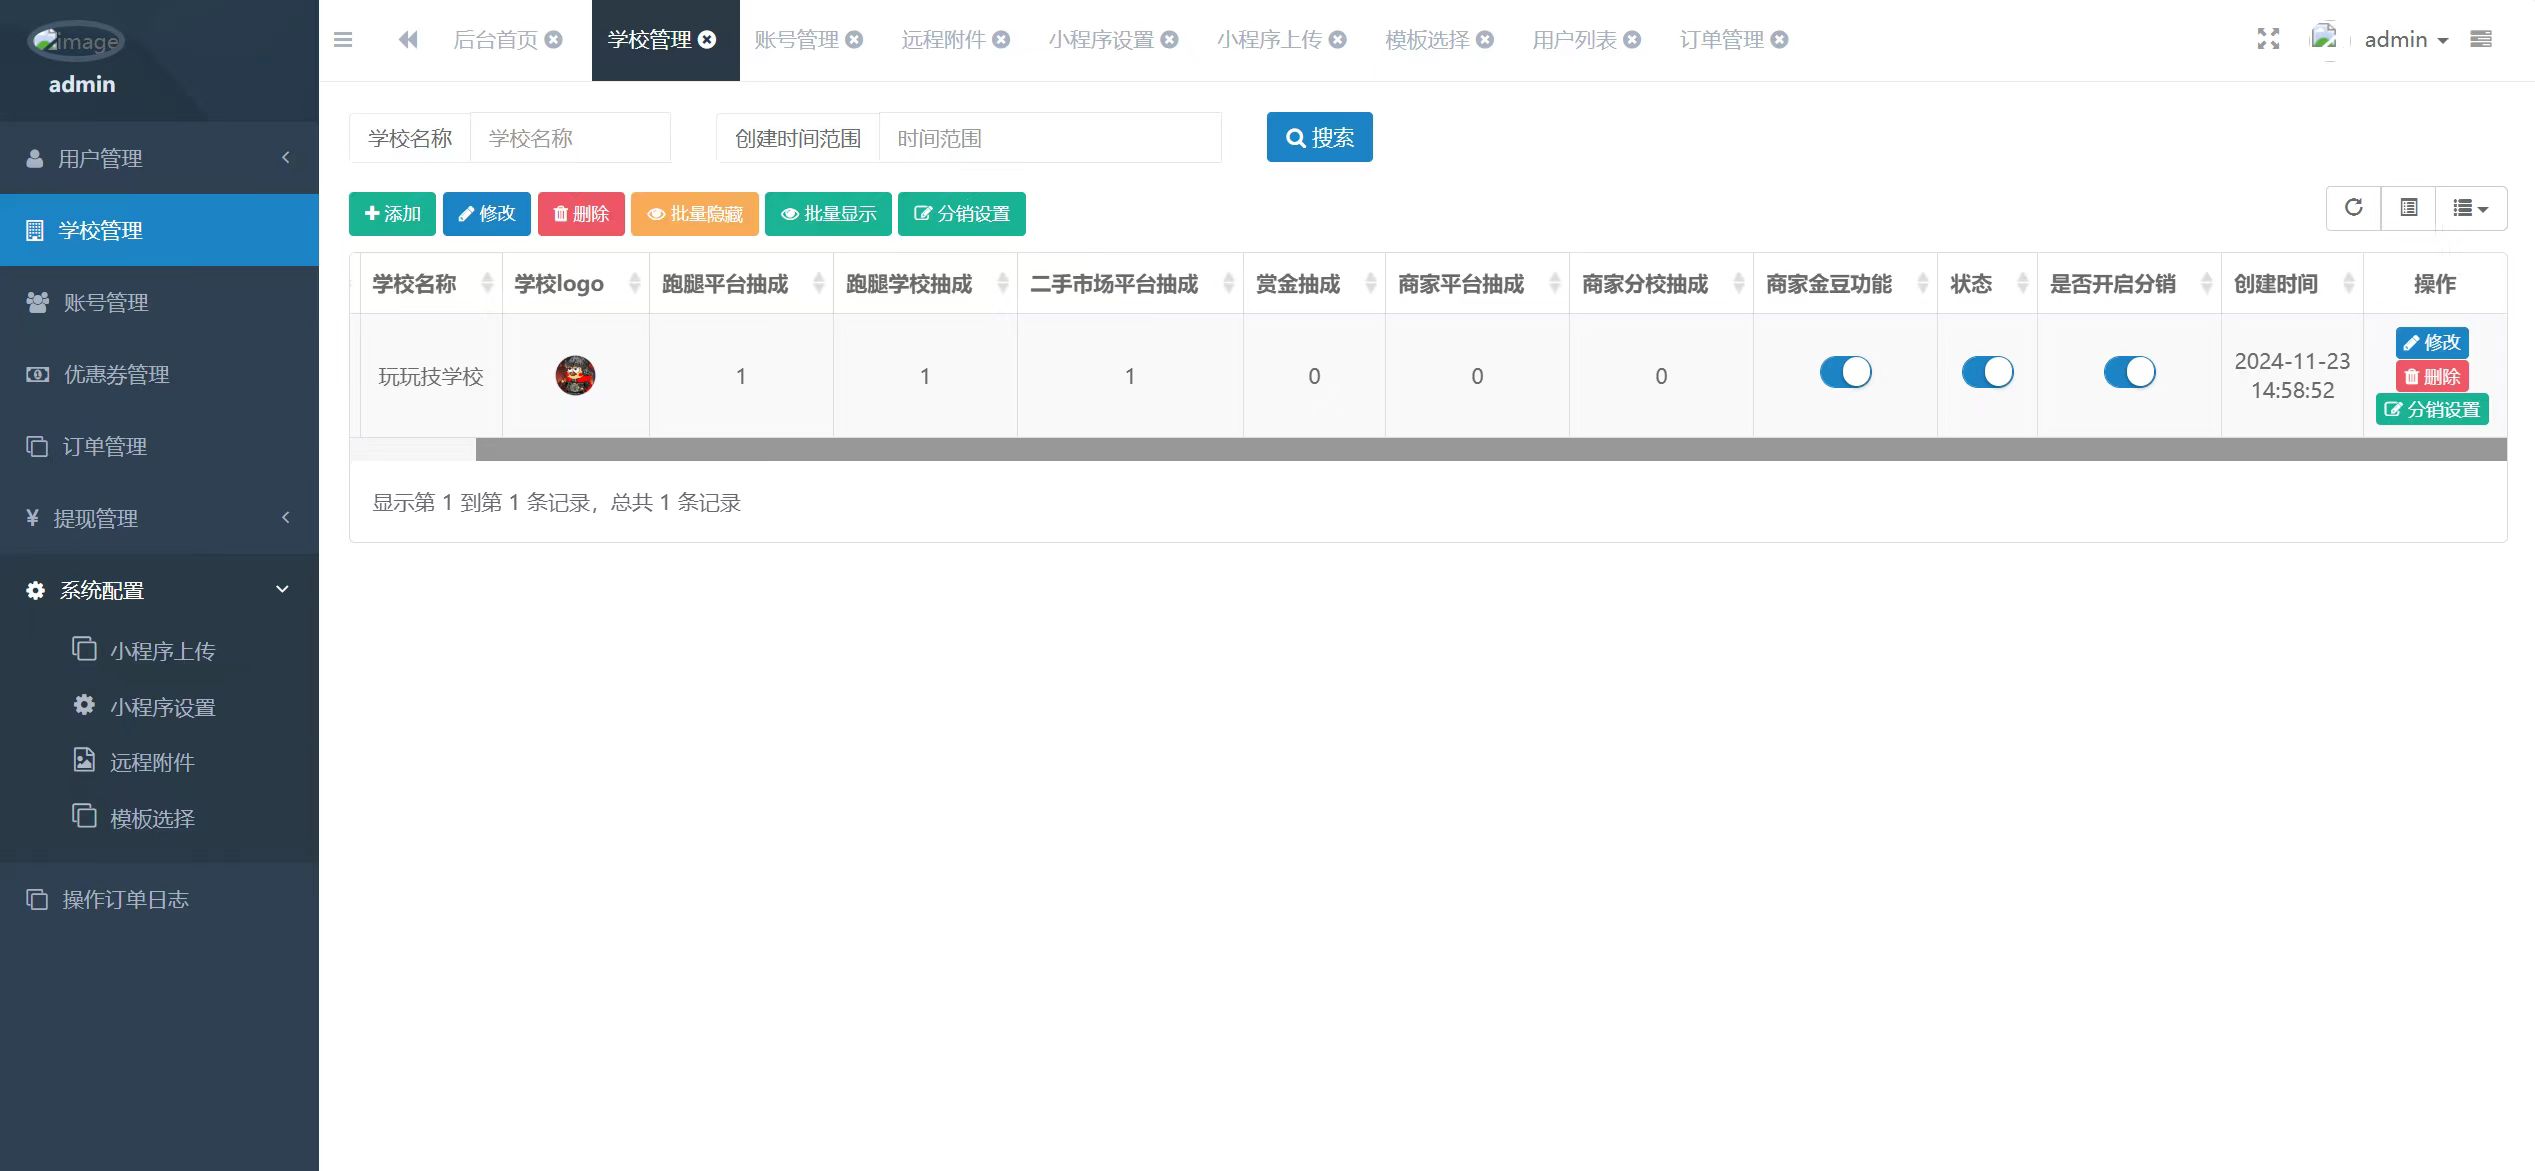
Task: Switch to the 订单管理 tab
Action: 1721,40
